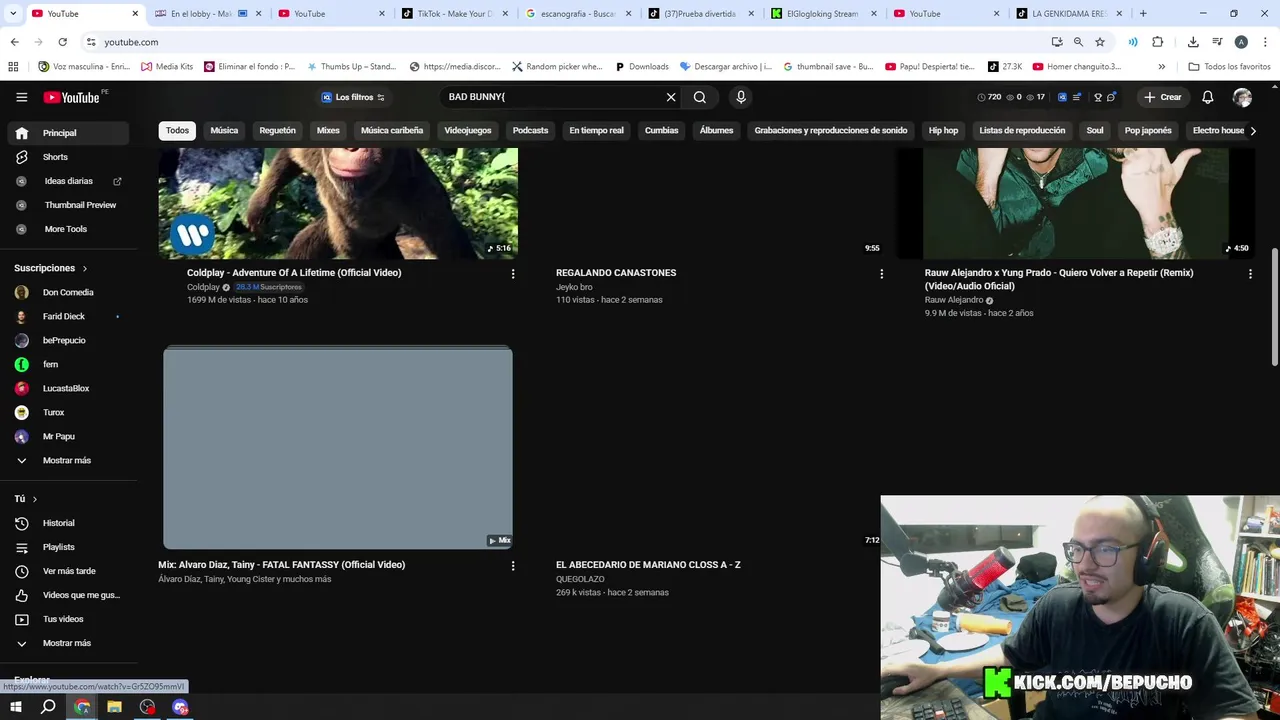Viewport: 1280px width, 720px height.
Task: Clear the search box with the X icon
Action: (x=671, y=97)
